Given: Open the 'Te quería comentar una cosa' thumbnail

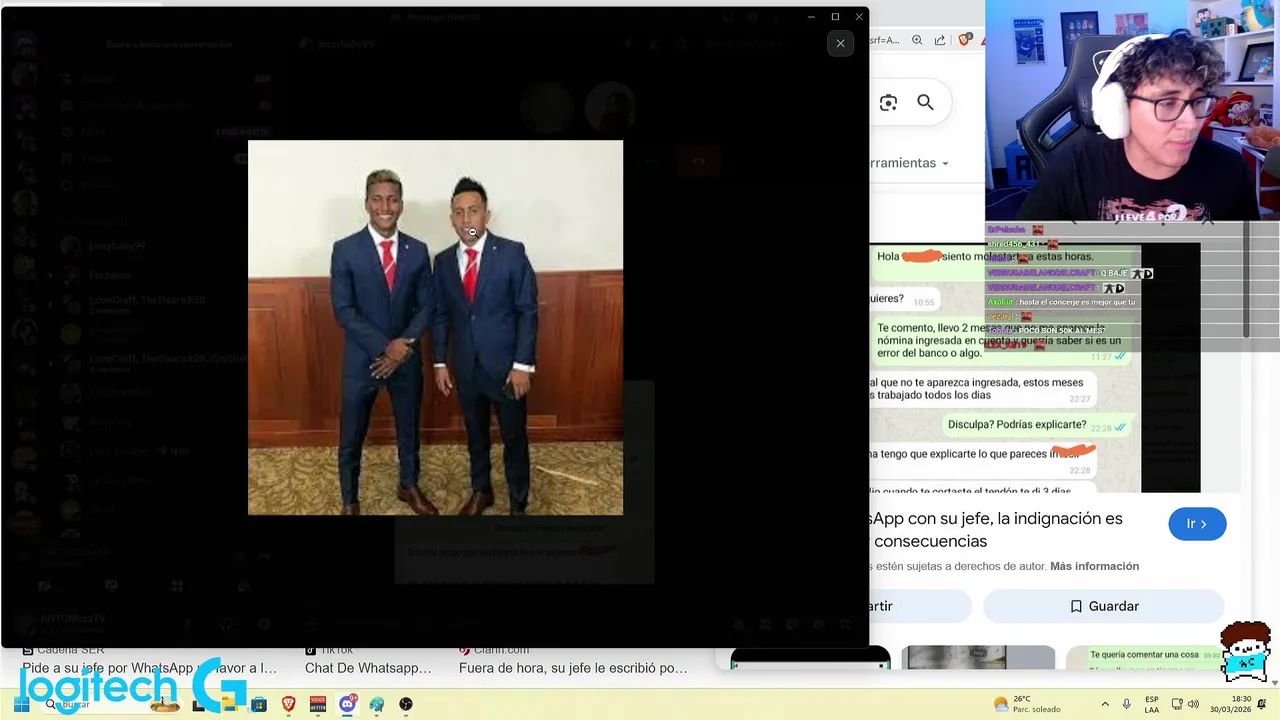Looking at the screenshot, I should (1145, 657).
